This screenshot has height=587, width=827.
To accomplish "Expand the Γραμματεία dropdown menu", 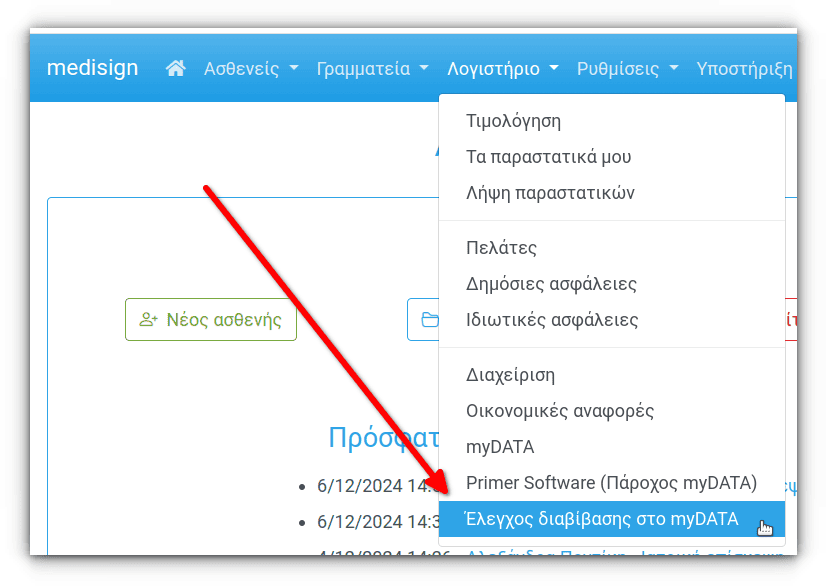I will point(372,69).
